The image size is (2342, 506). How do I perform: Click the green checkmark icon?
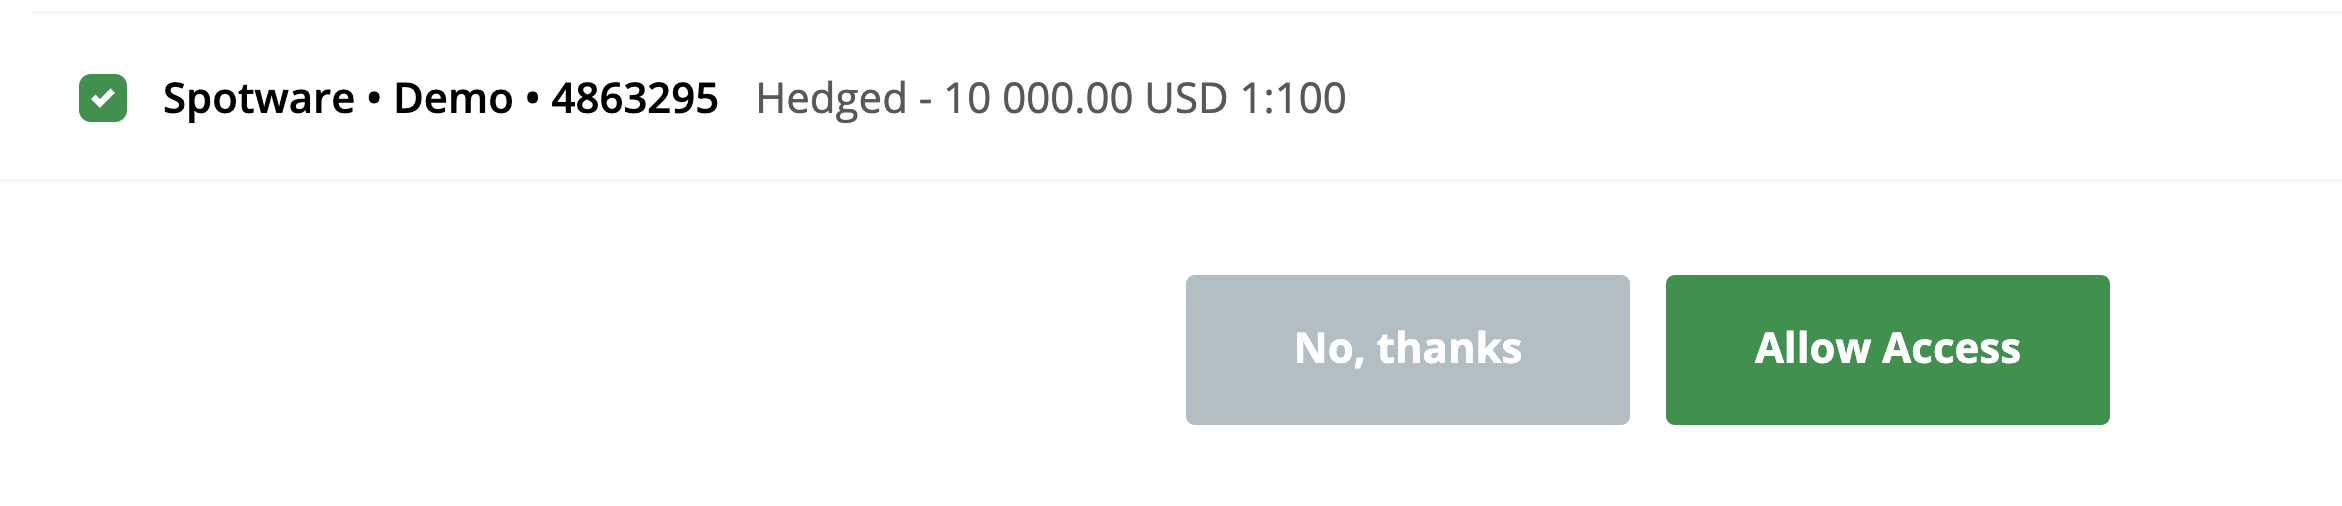pos(103,98)
